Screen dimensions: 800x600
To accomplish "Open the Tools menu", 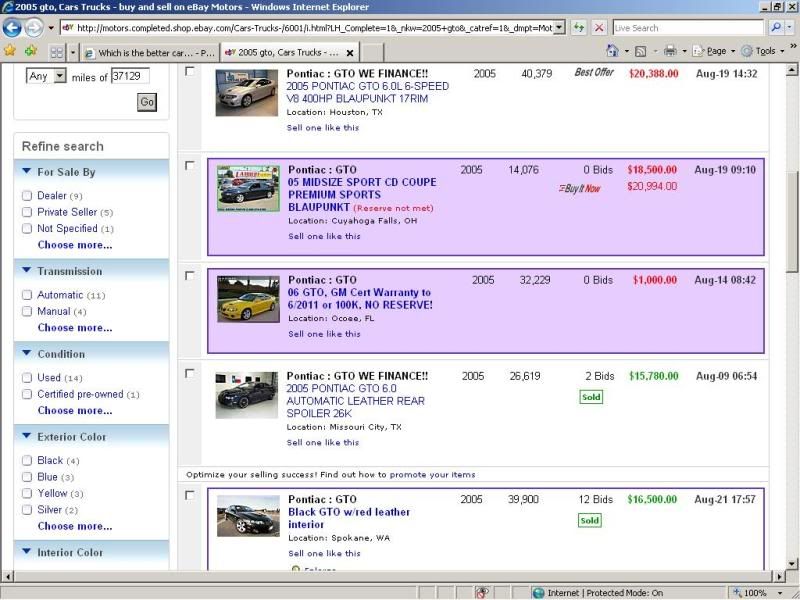I will click(x=766, y=51).
